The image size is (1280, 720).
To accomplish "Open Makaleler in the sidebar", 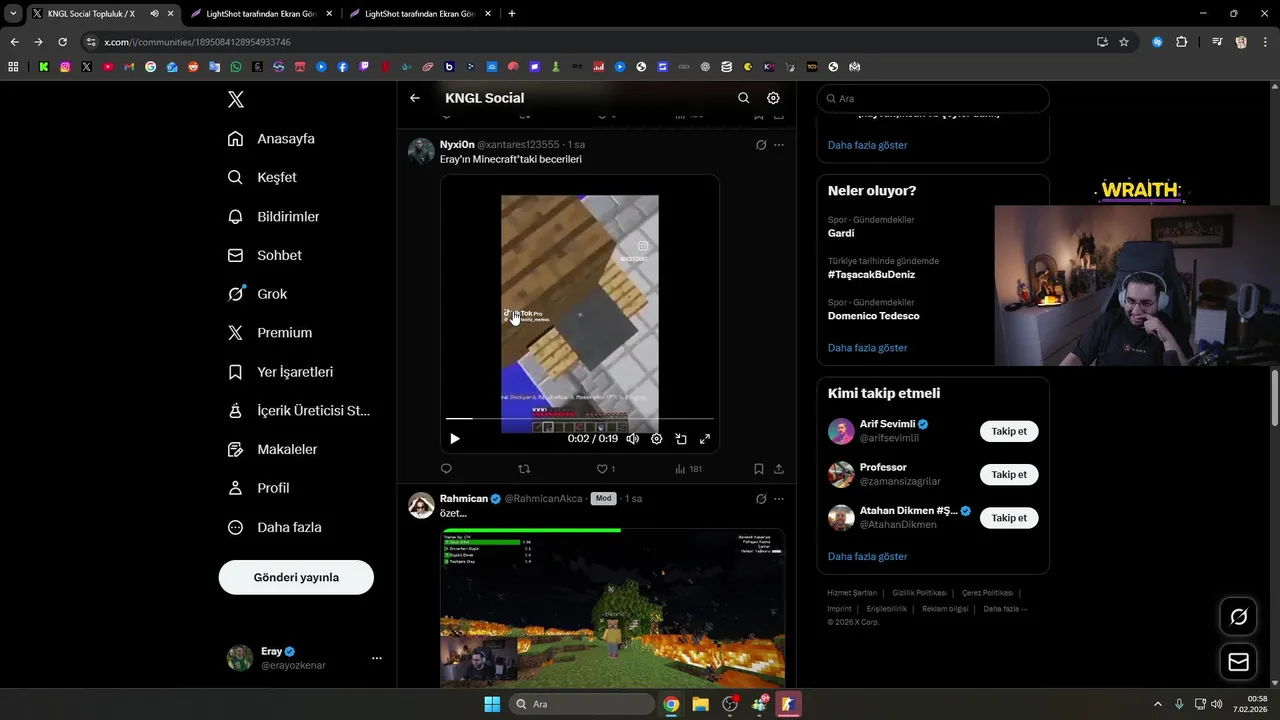I will pos(272,449).
